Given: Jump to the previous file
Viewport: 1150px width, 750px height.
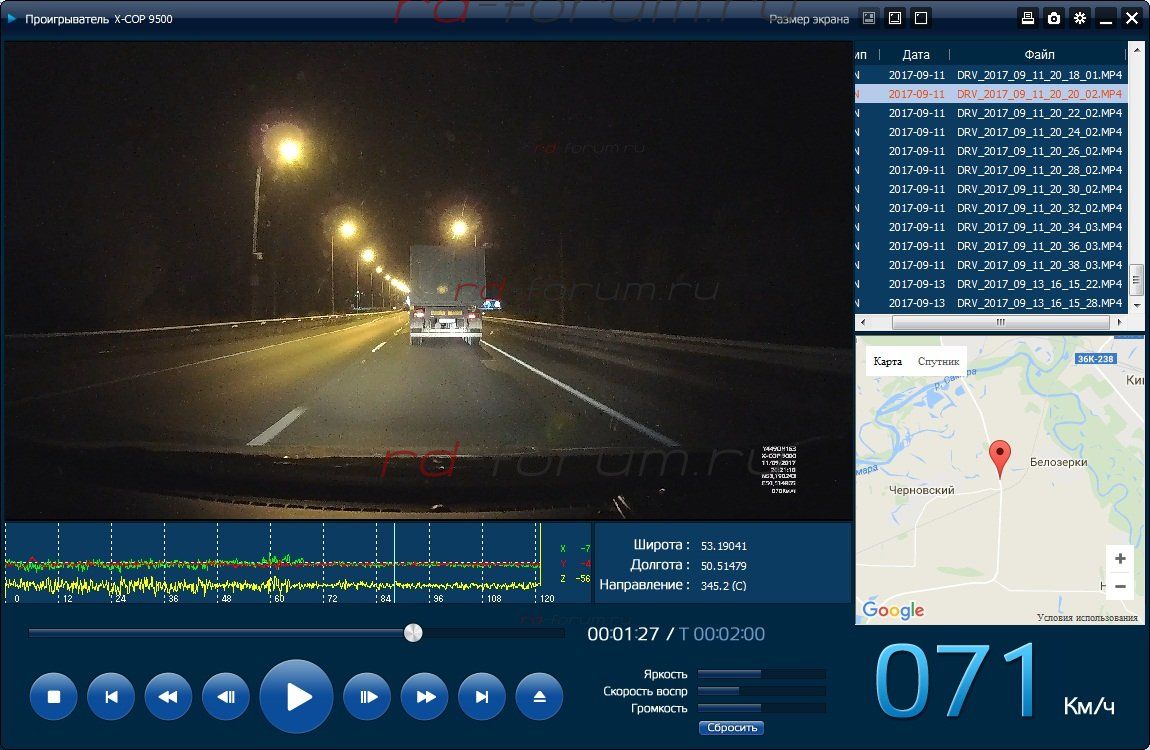Looking at the screenshot, I should pyautogui.click(x=111, y=697).
